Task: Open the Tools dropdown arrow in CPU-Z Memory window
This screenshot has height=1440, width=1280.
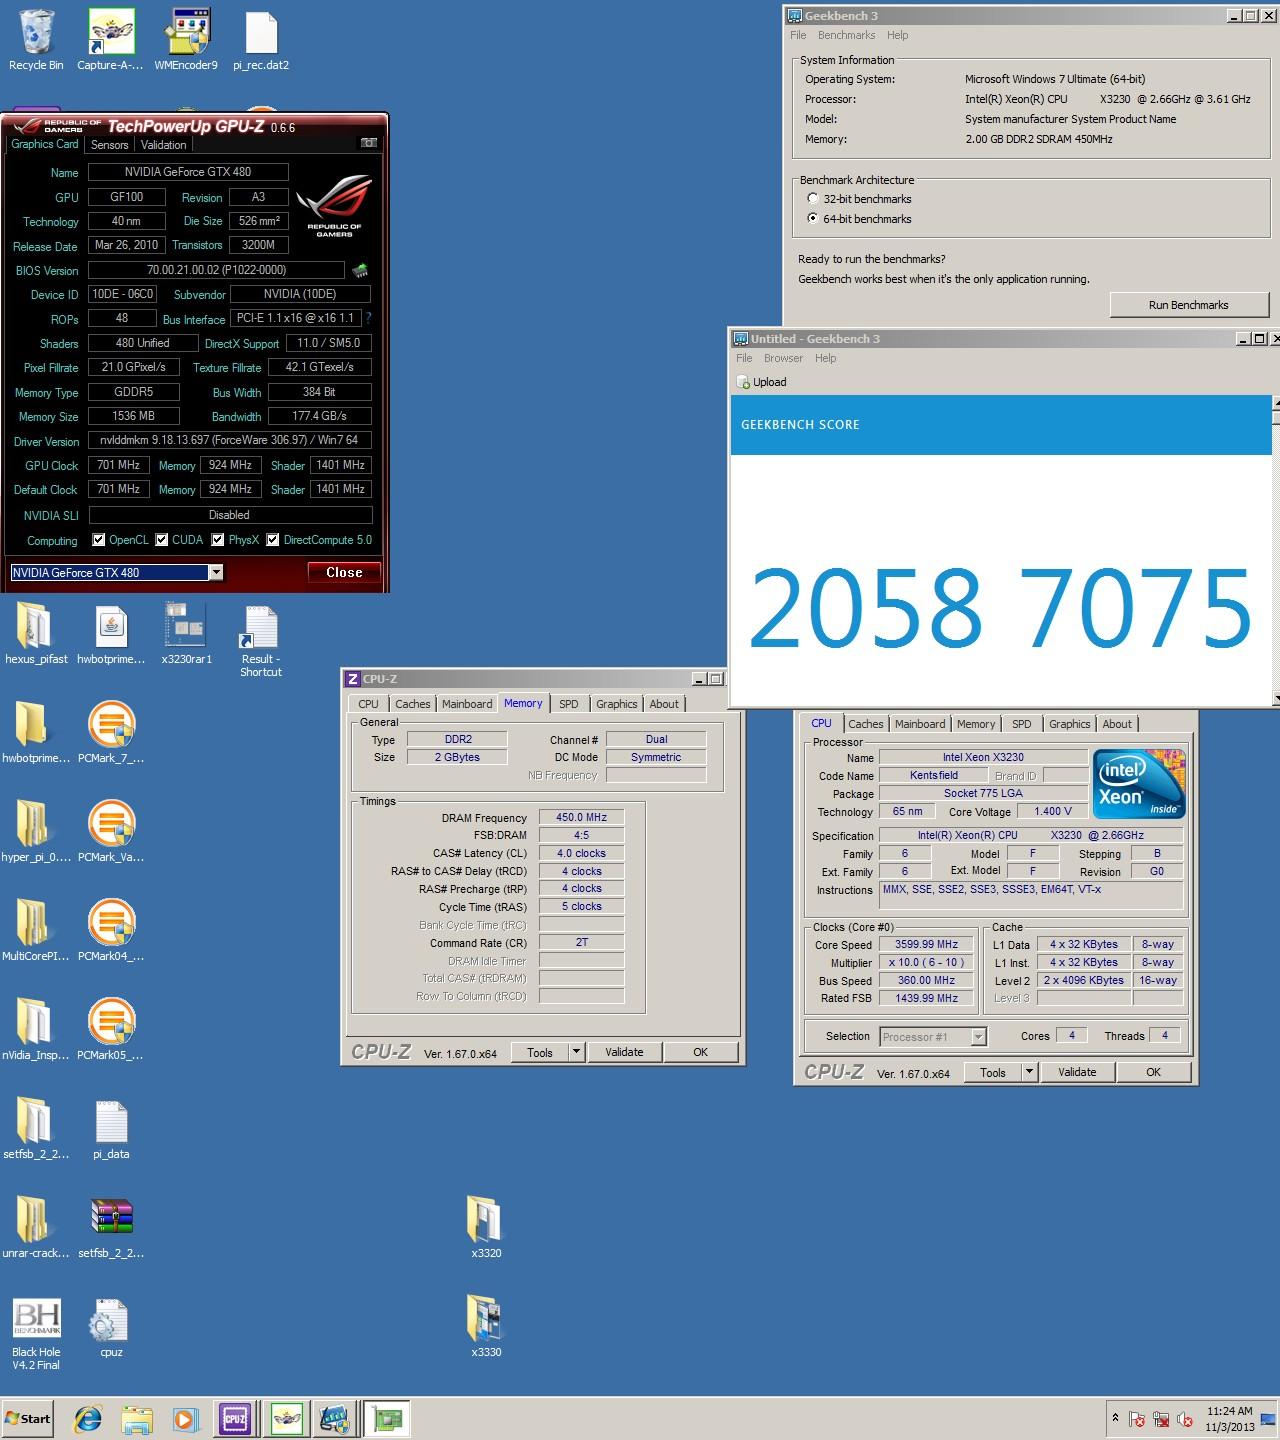Action: [x=576, y=1052]
